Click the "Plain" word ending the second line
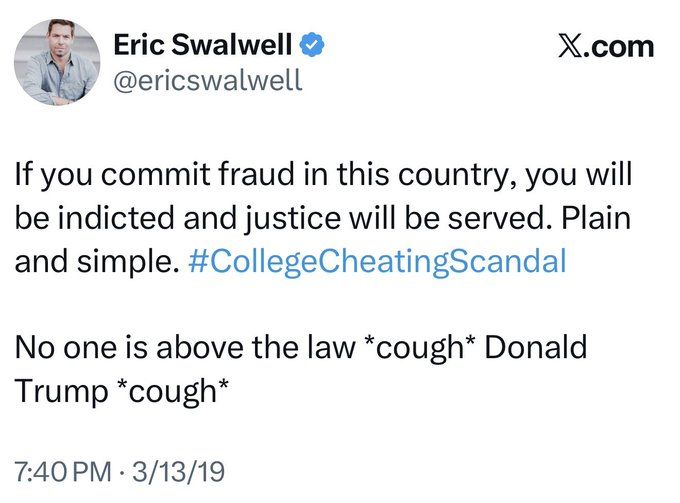Screen dimensions: 680x503 596,218
